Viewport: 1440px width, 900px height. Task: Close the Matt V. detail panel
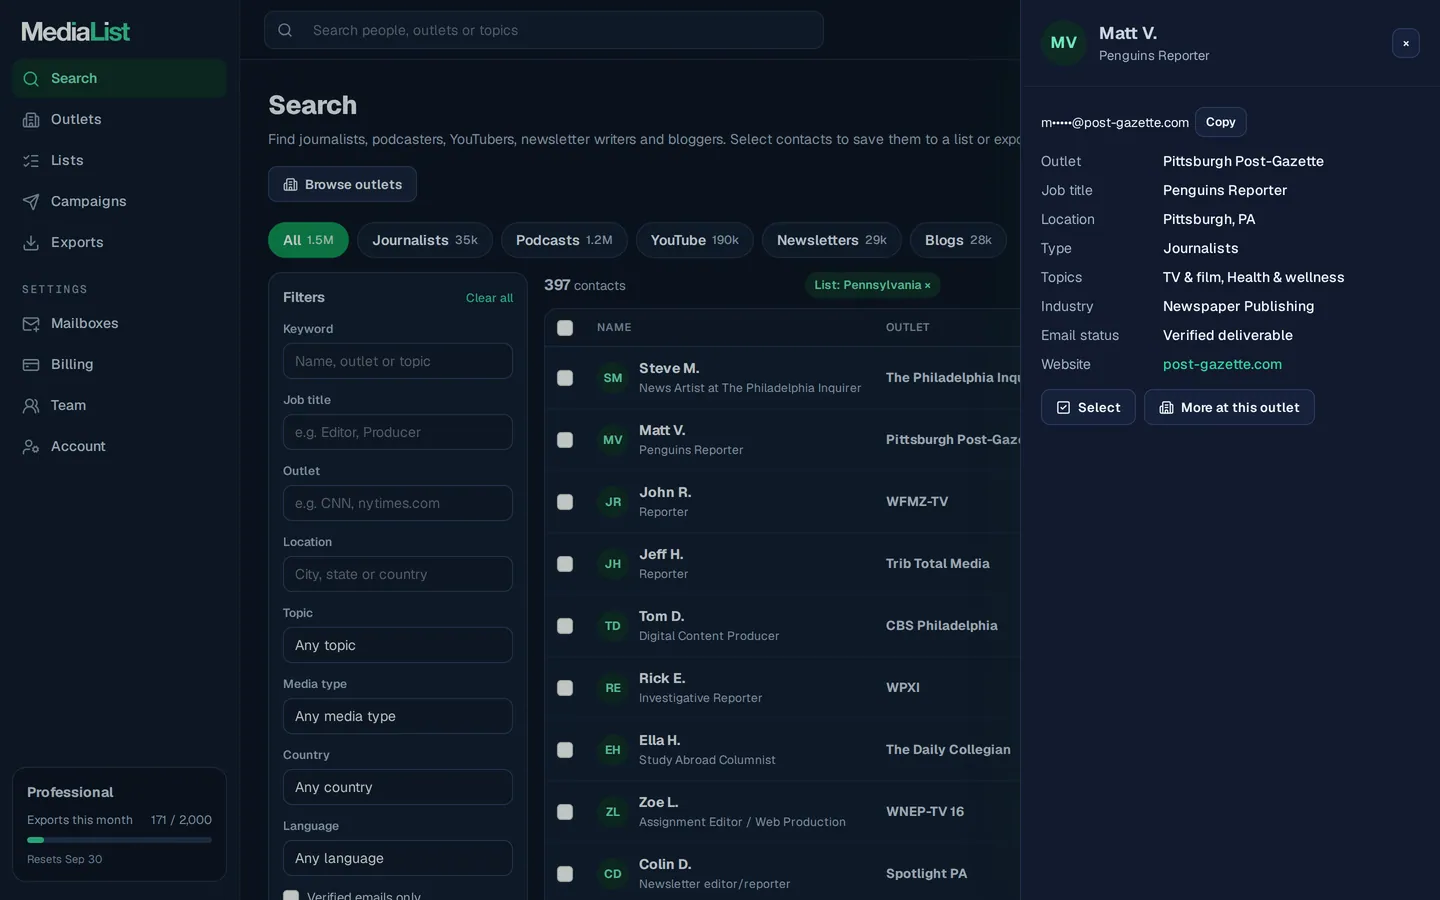tap(1406, 43)
